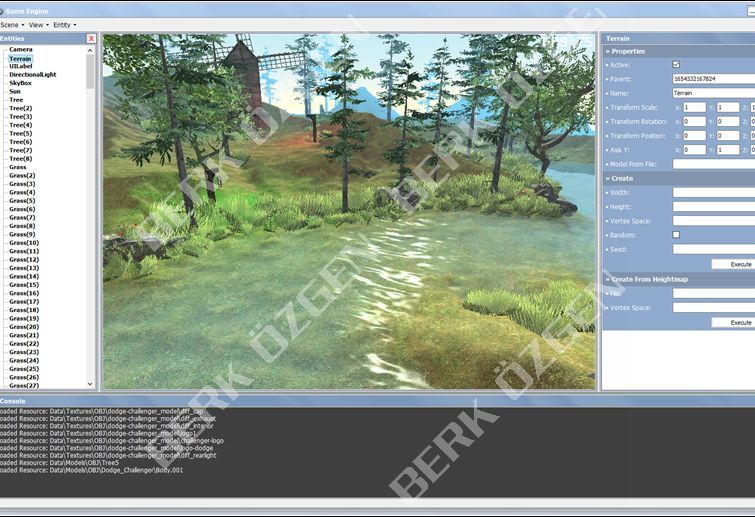Open the Entity menu
The image size is (755, 517).
[65, 25]
